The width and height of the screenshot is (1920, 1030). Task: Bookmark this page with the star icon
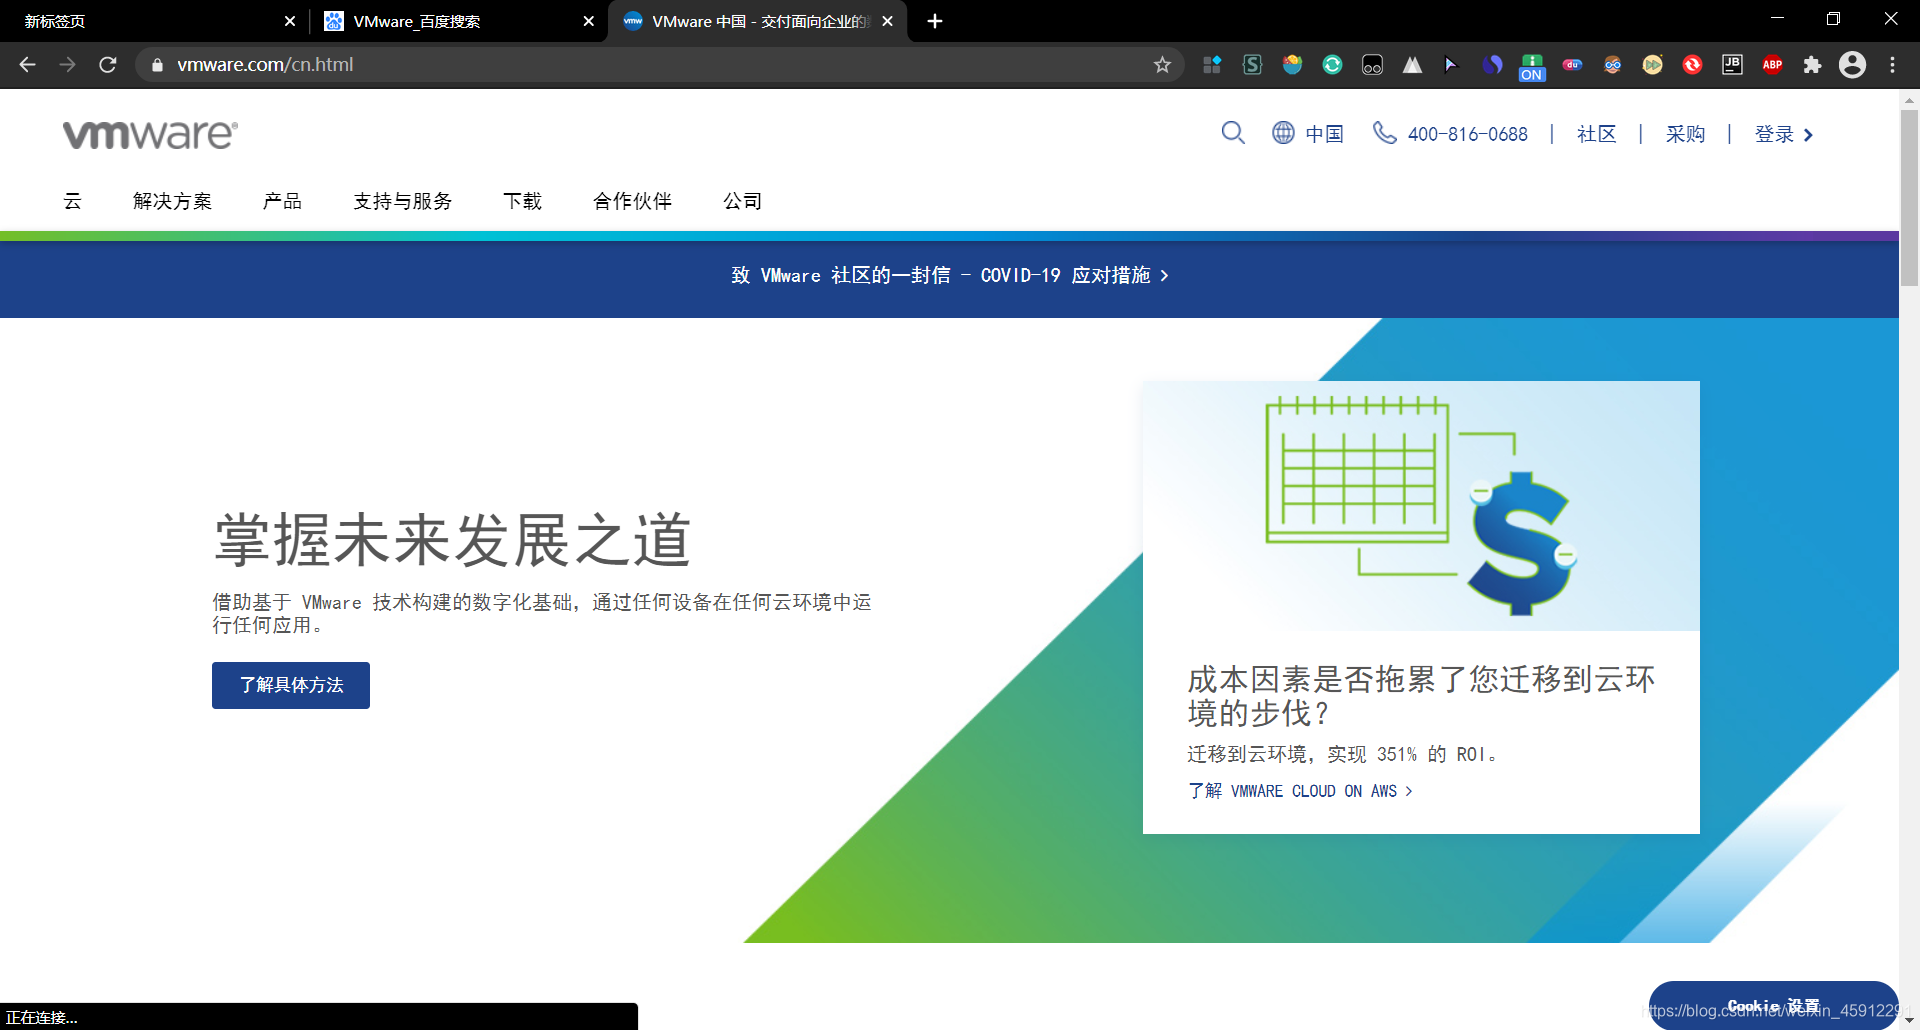(1162, 65)
